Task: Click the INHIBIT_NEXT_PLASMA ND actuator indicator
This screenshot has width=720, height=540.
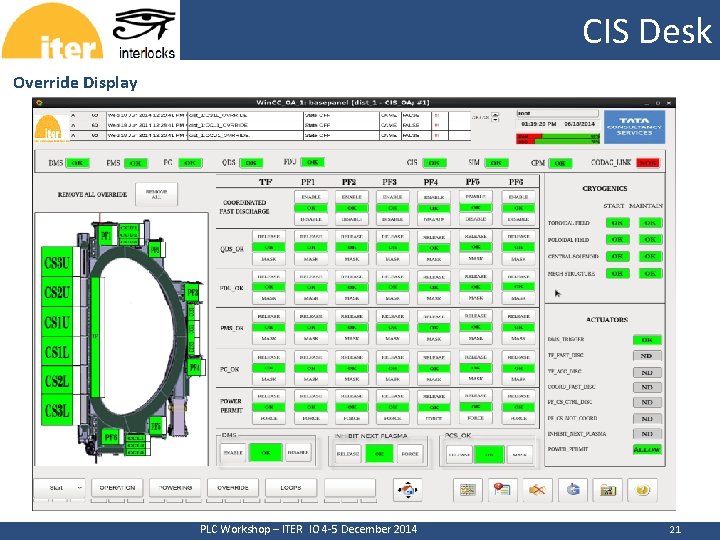Action: point(647,434)
